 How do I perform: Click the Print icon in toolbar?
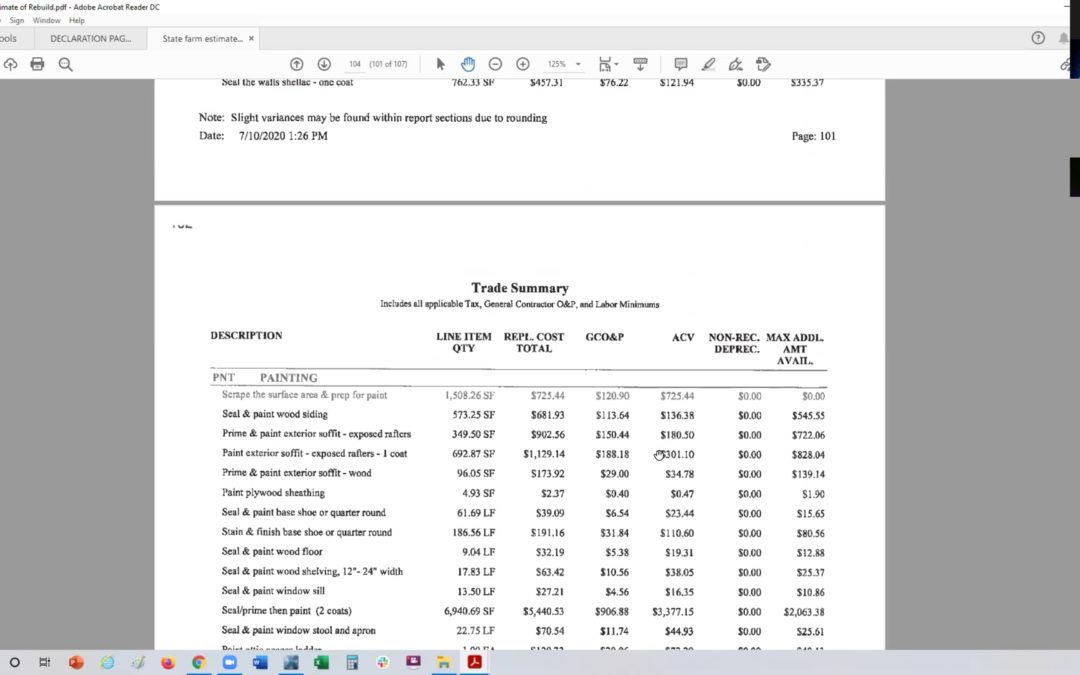pyautogui.click(x=37, y=64)
